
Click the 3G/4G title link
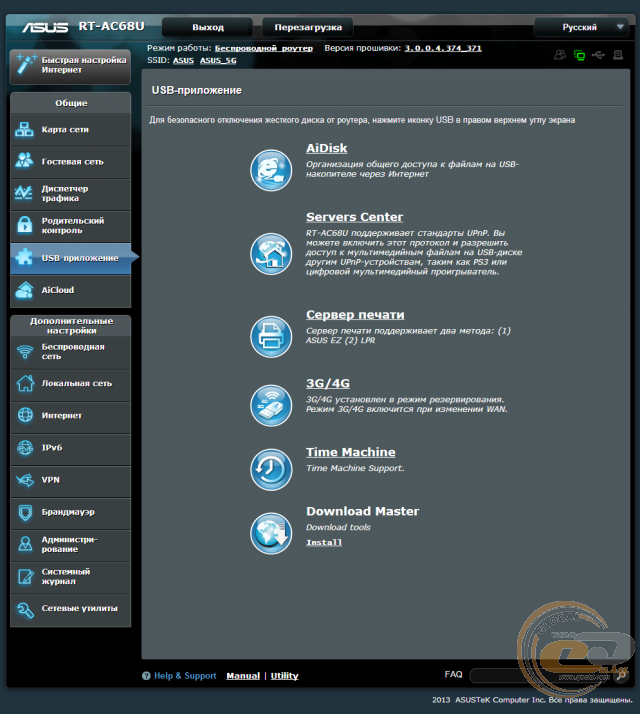[x=328, y=383]
